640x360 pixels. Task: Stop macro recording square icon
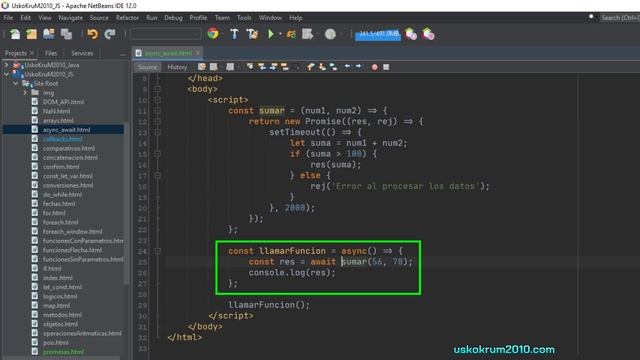pos(386,67)
